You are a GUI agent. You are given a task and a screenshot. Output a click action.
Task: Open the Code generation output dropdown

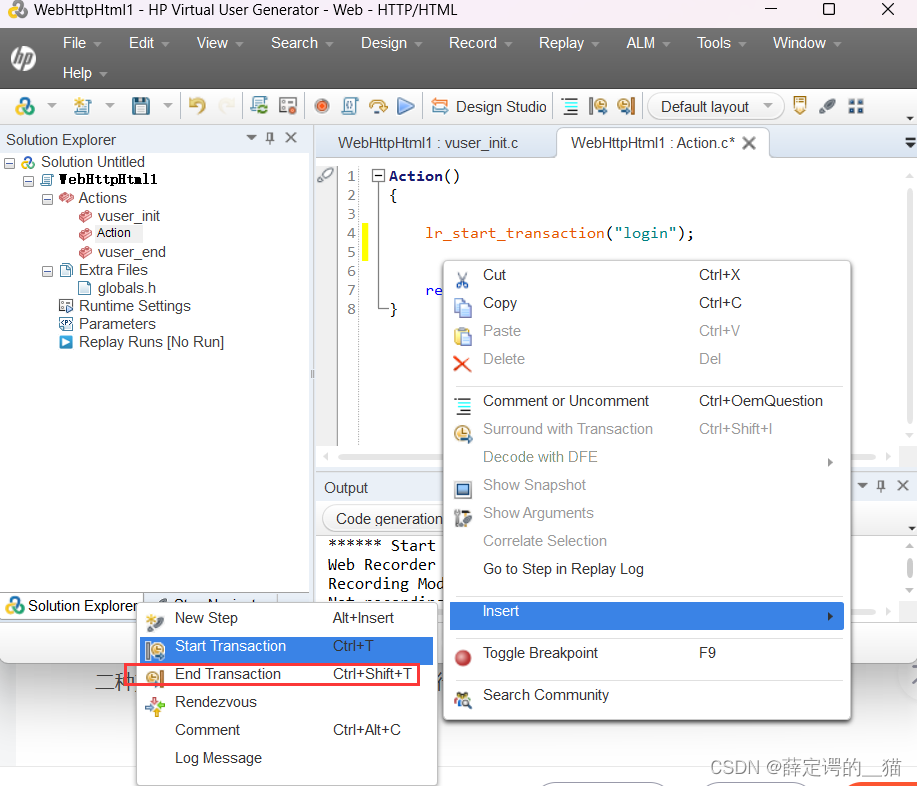(382, 519)
